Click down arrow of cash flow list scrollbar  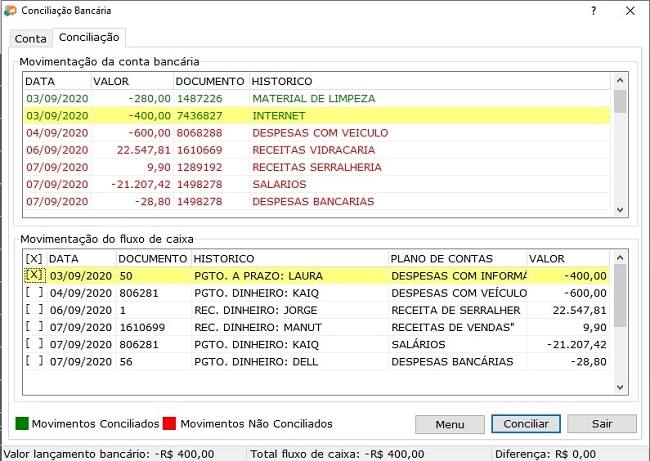pyautogui.click(x=620, y=387)
